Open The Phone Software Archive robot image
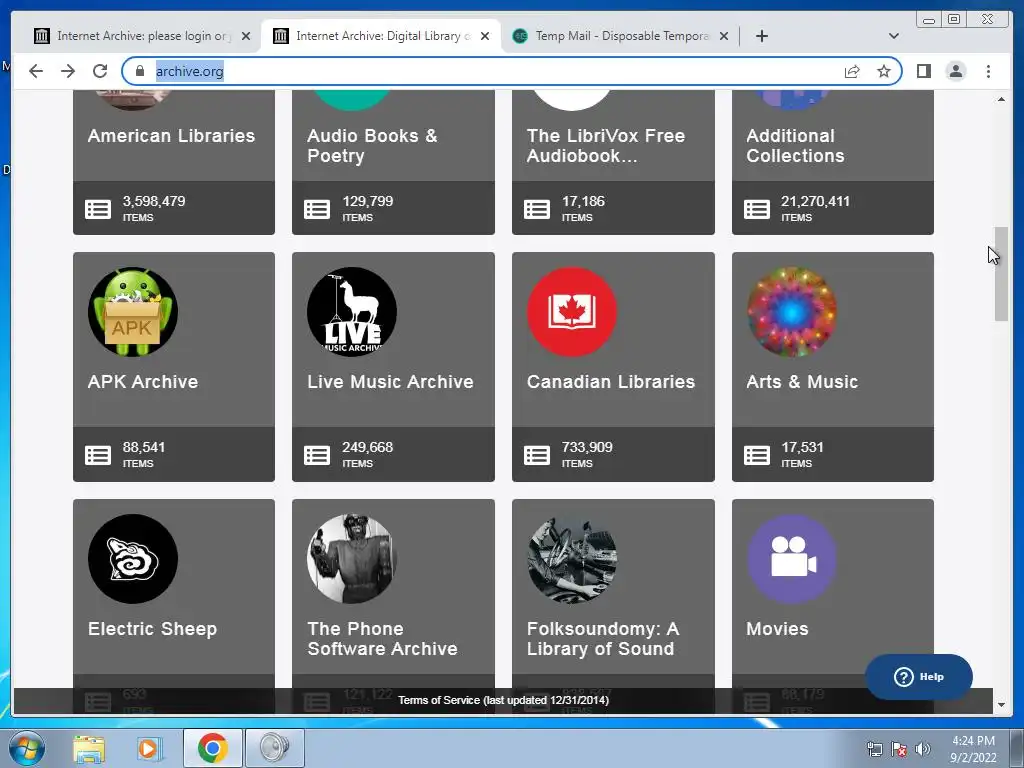Viewport: 1024px width, 768px height. point(352,558)
